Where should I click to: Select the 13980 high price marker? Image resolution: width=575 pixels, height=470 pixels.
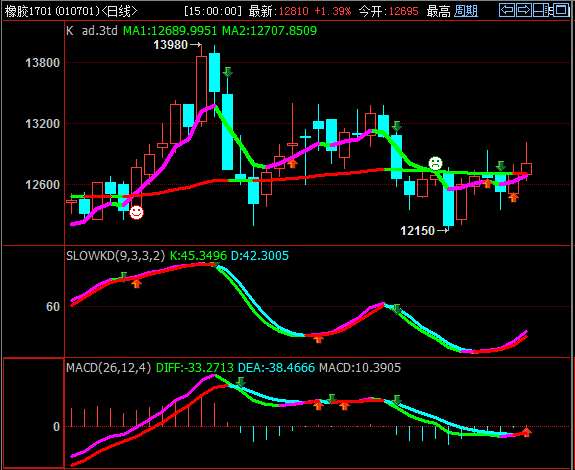click(x=177, y=45)
